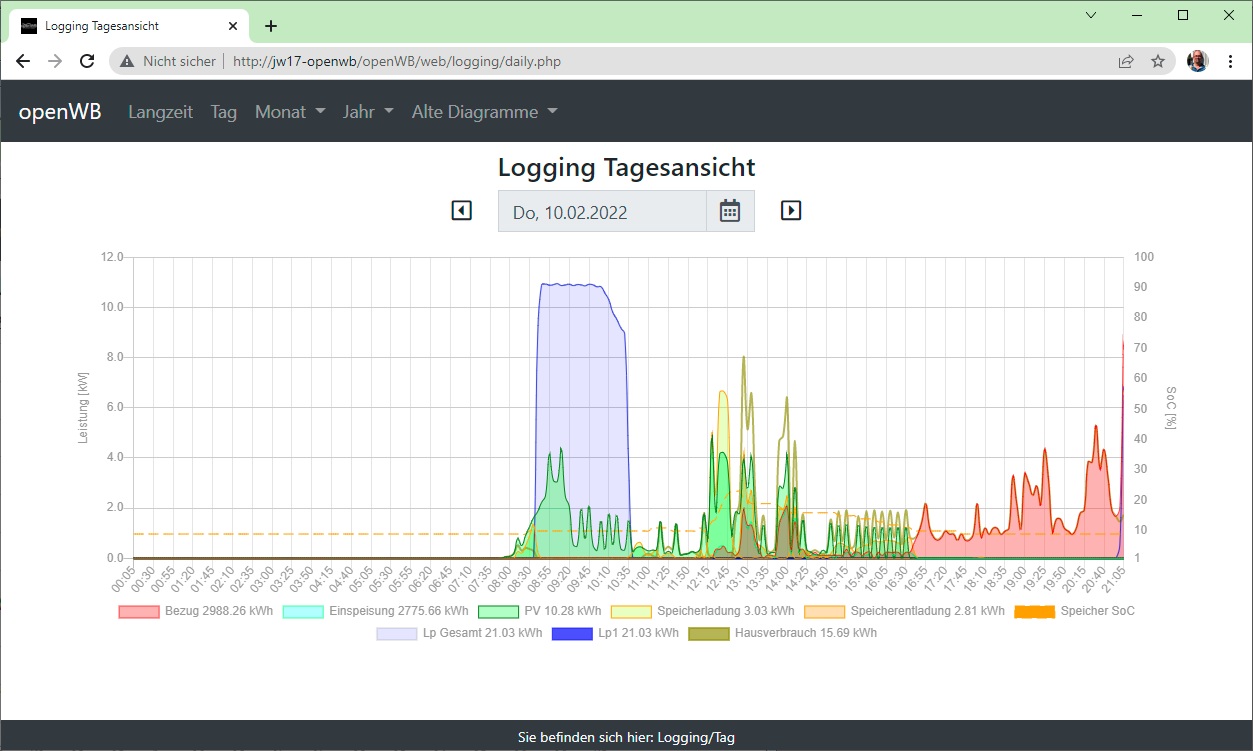Go to the previous day arrow

coord(461,211)
